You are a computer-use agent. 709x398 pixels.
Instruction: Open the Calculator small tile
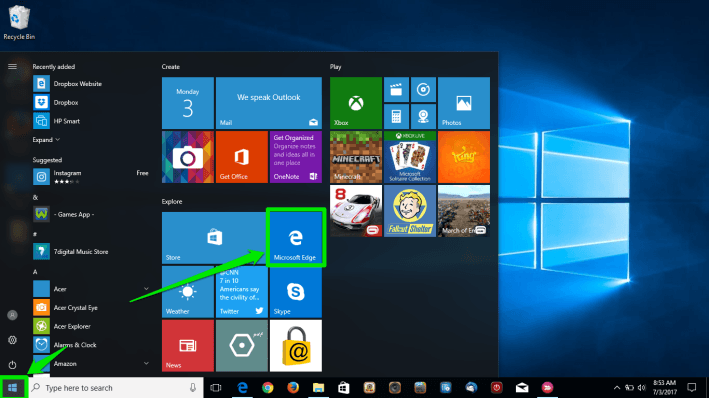tap(396, 117)
